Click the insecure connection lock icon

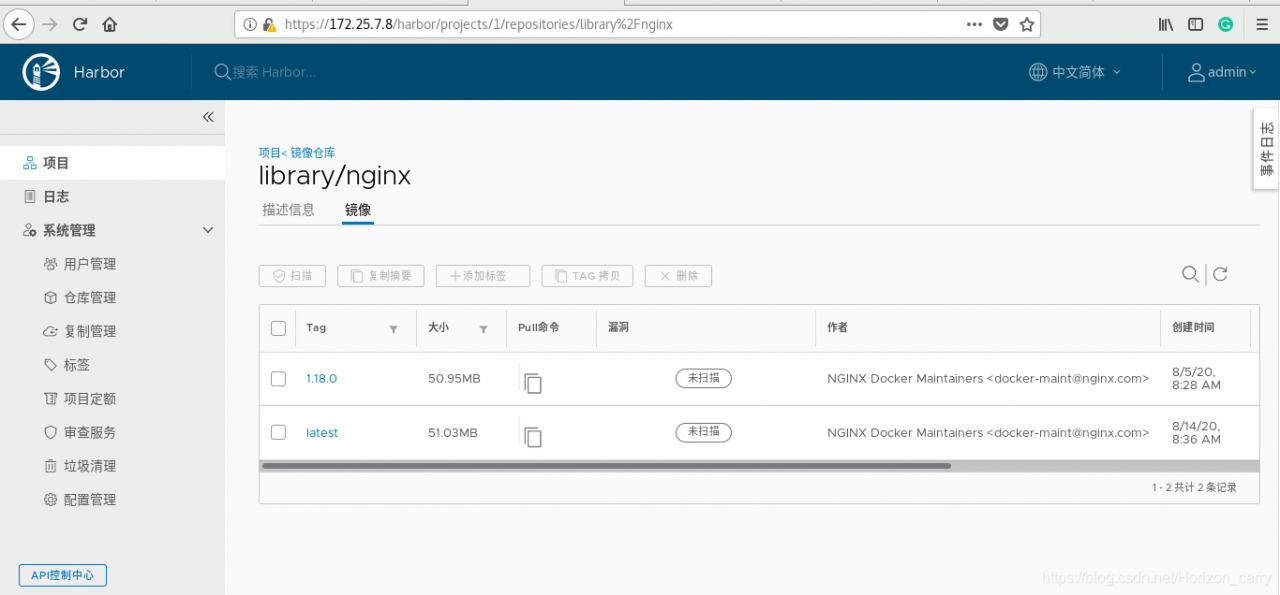pyautogui.click(x=269, y=24)
